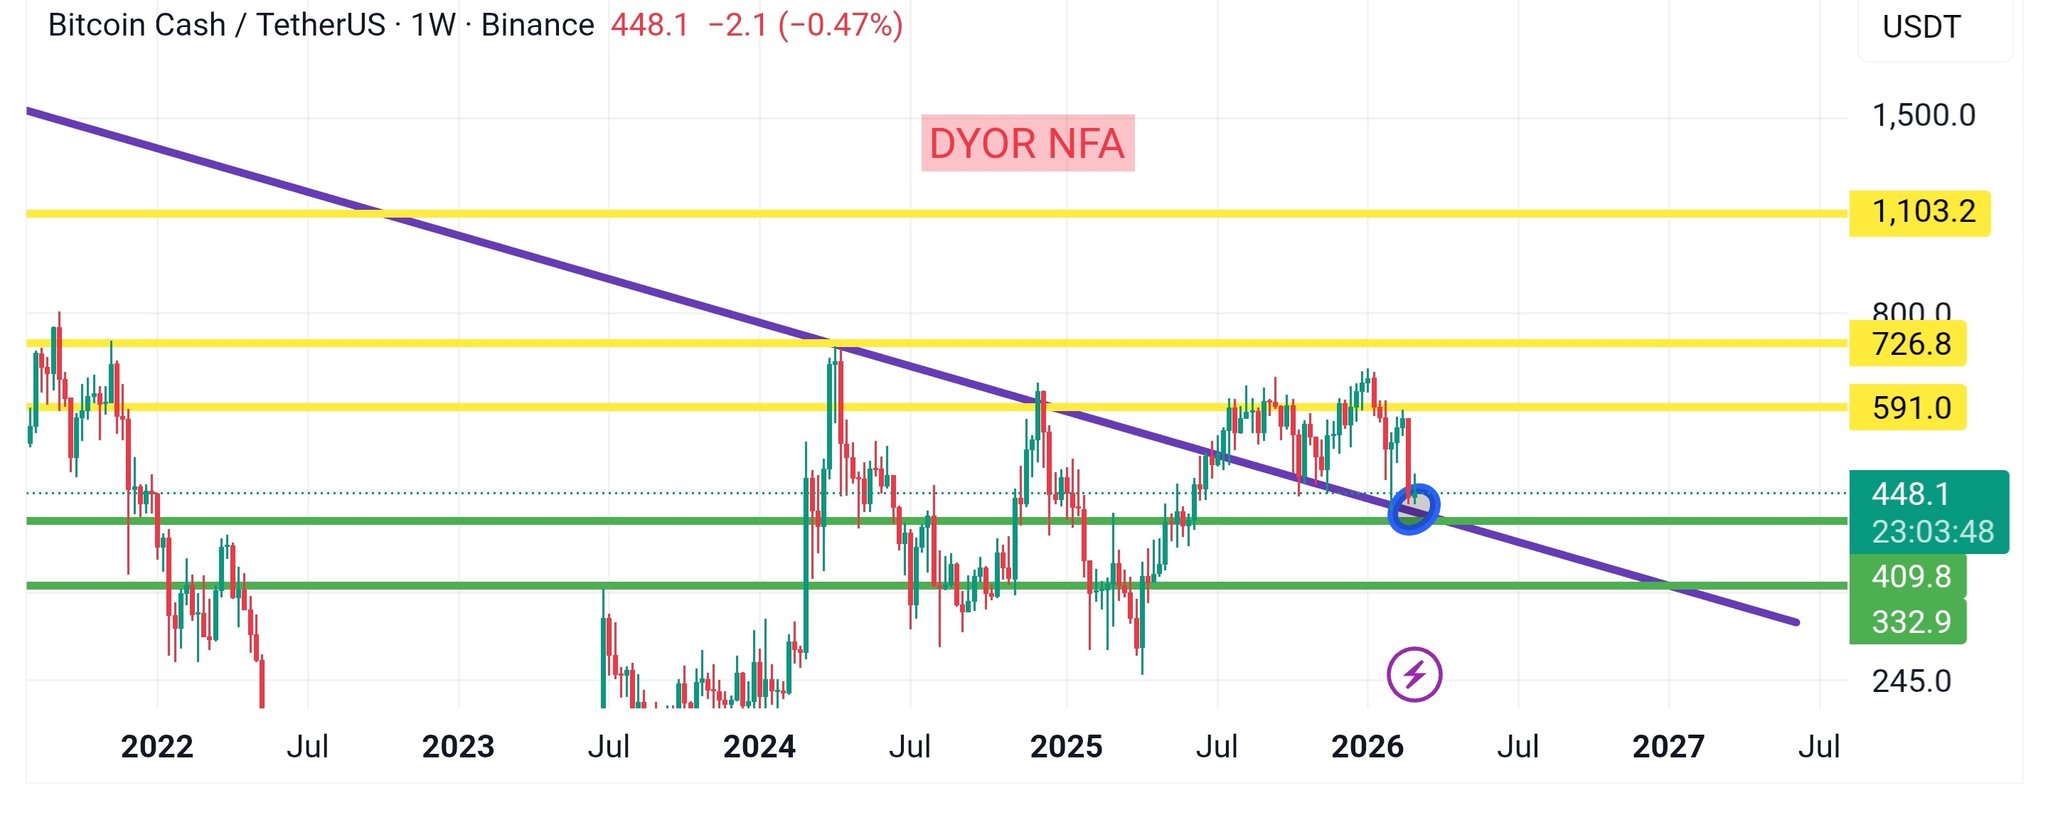Click the 2026 year label on the time axis

(x=1367, y=746)
